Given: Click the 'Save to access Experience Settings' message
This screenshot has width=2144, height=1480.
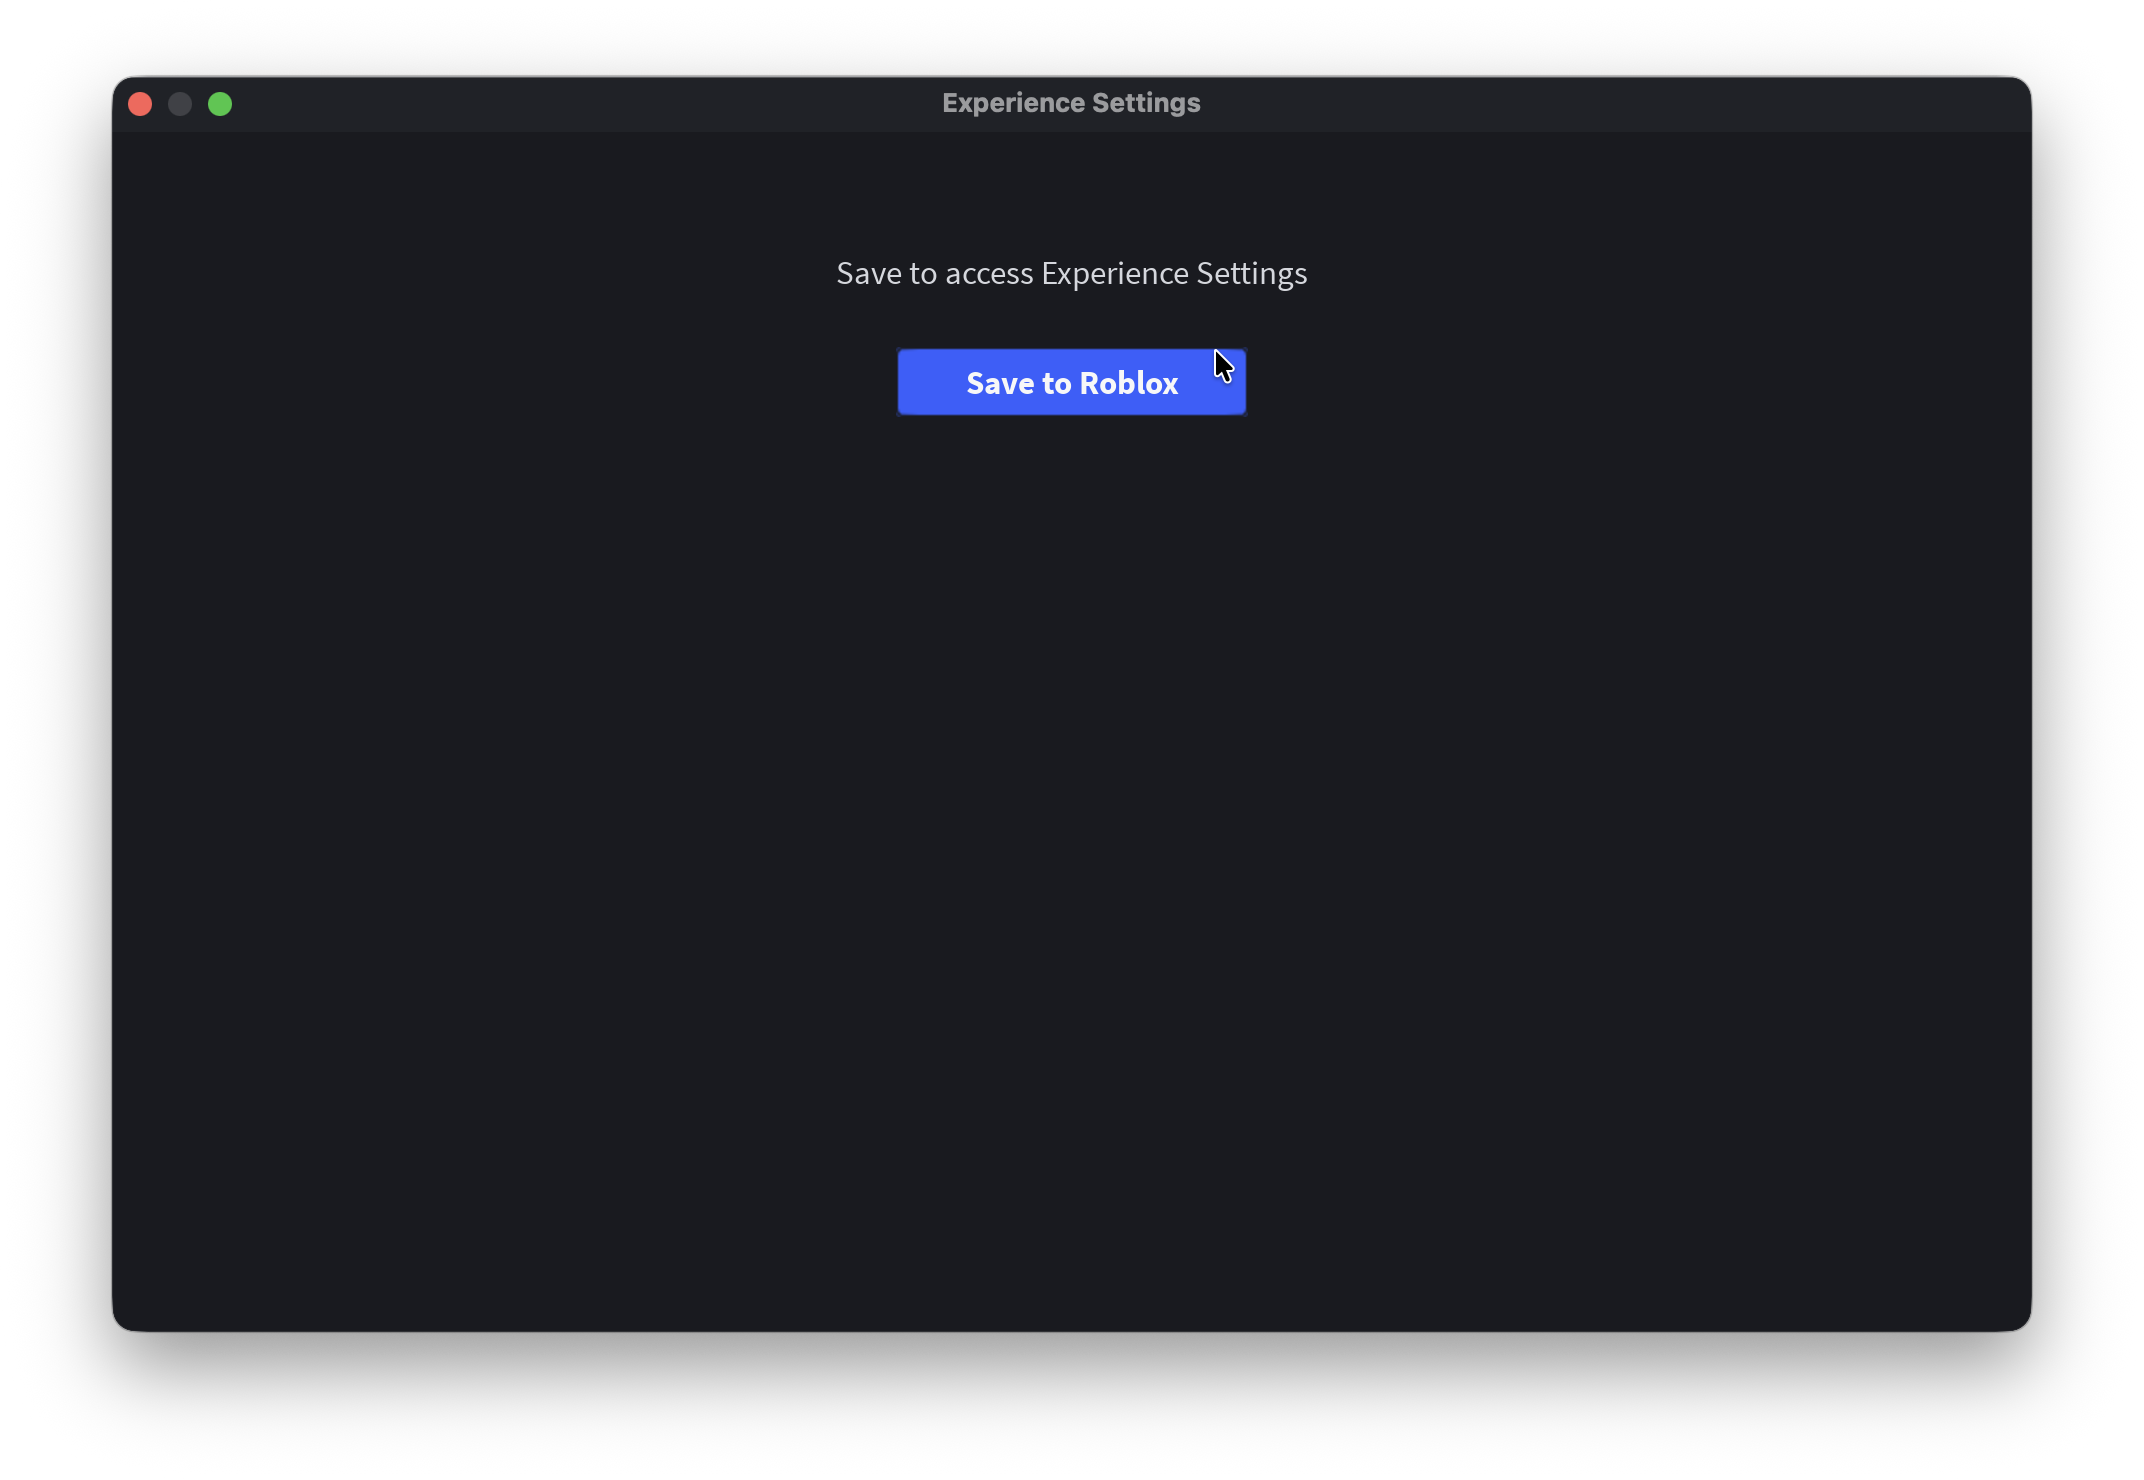Looking at the screenshot, I should [x=1071, y=273].
